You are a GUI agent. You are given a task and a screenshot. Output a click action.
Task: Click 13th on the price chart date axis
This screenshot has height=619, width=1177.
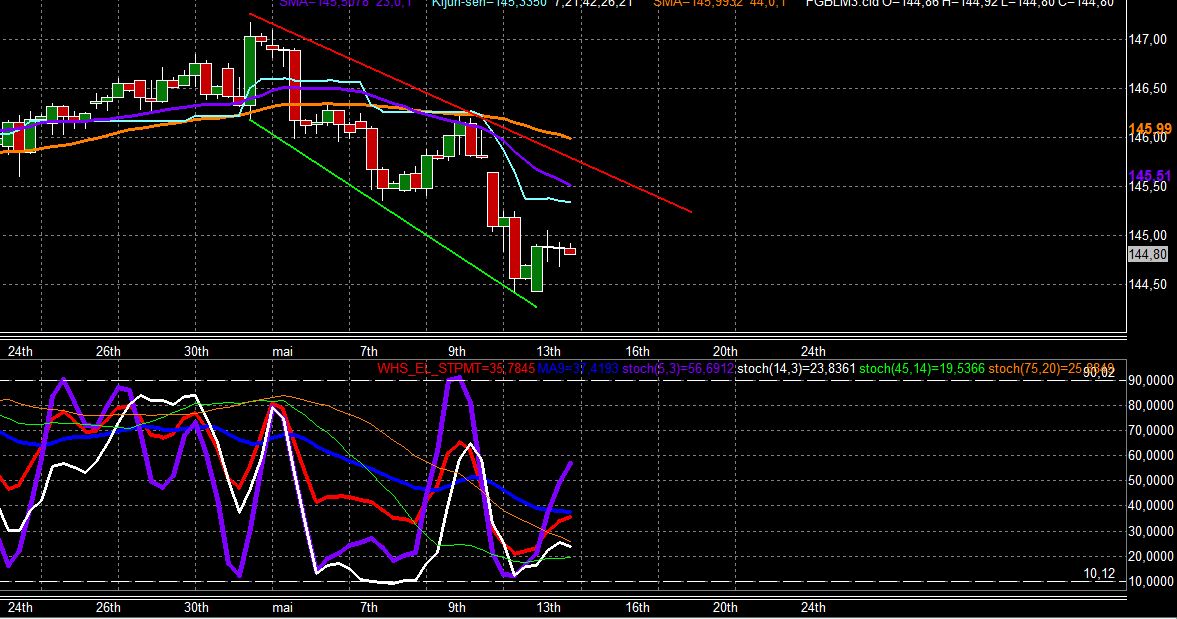[548, 351]
